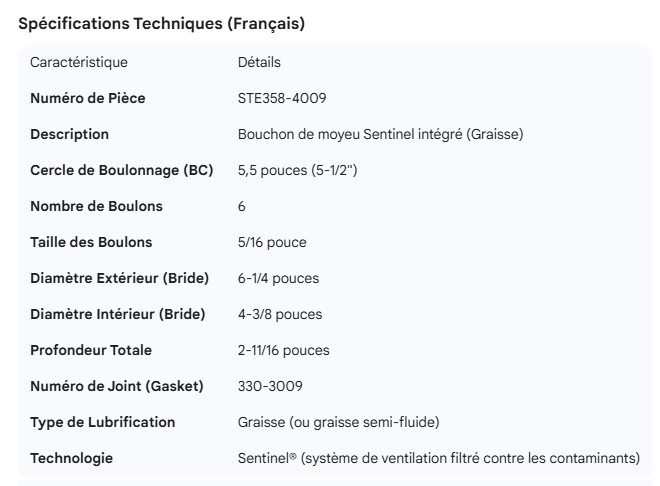Click the Détails column header
This screenshot has width=660, height=486.
click(259, 62)
